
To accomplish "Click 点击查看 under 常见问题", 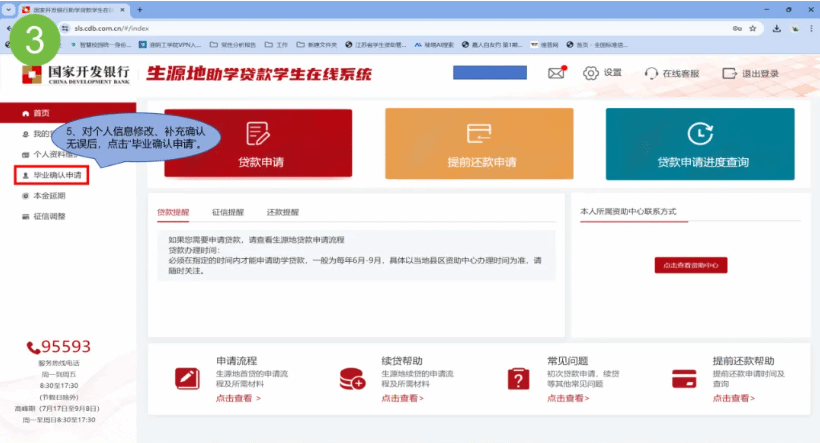I will point(568,399).
